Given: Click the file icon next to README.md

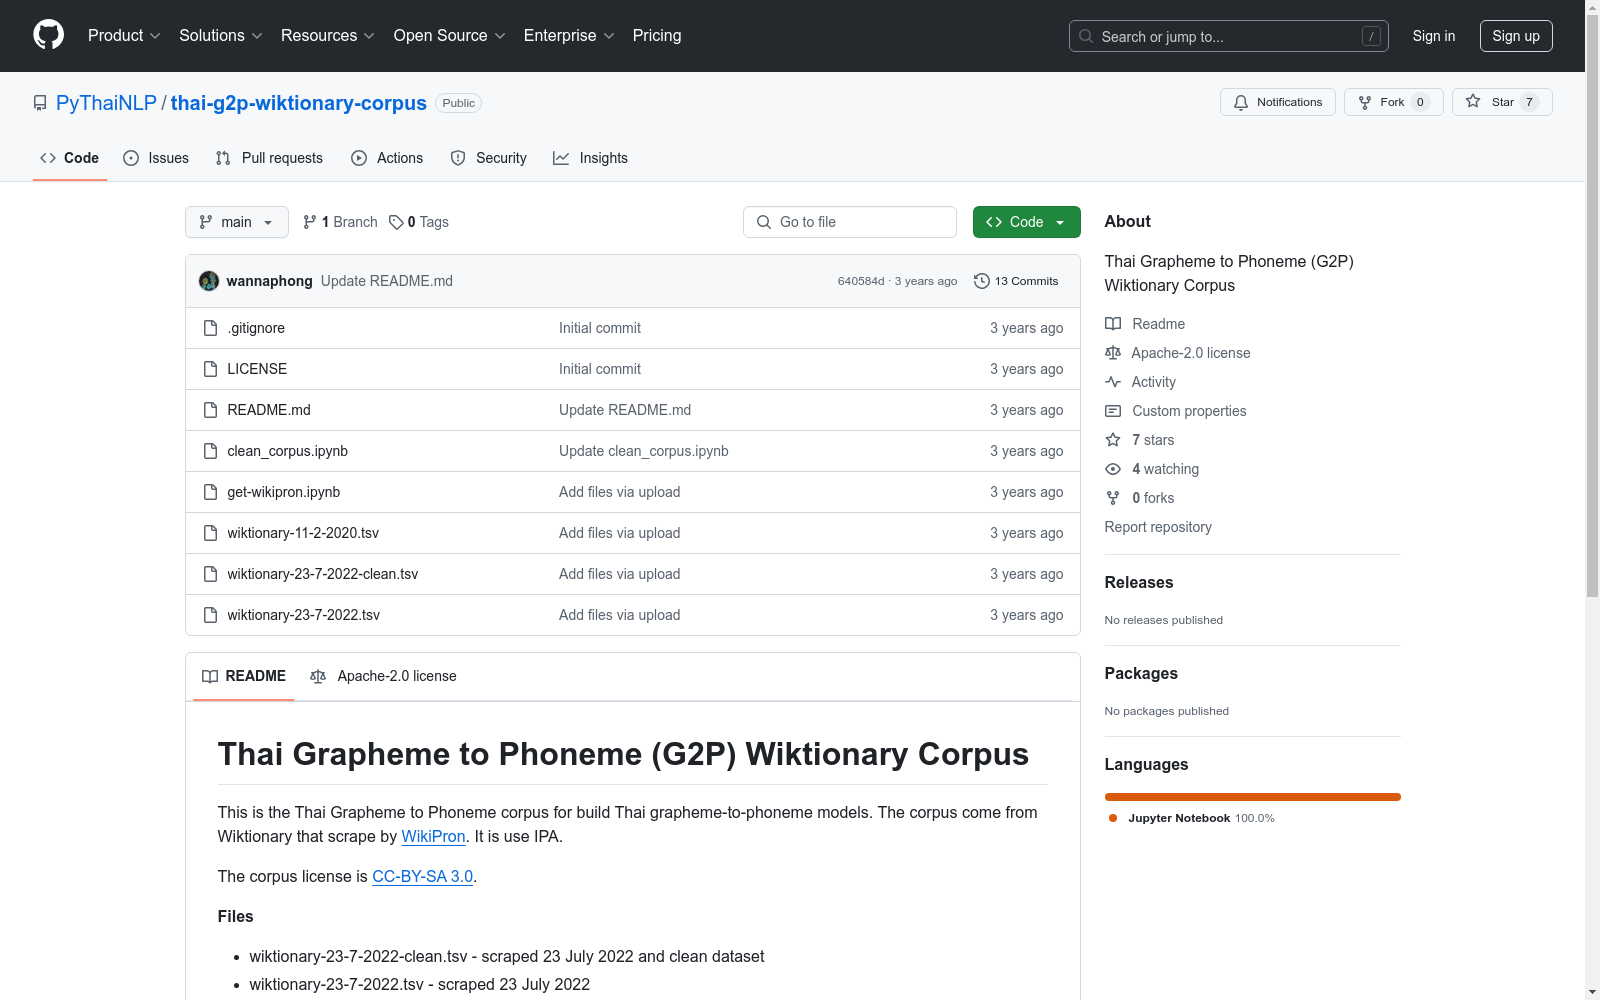Looking at the screenshot, I should point(210,410).
